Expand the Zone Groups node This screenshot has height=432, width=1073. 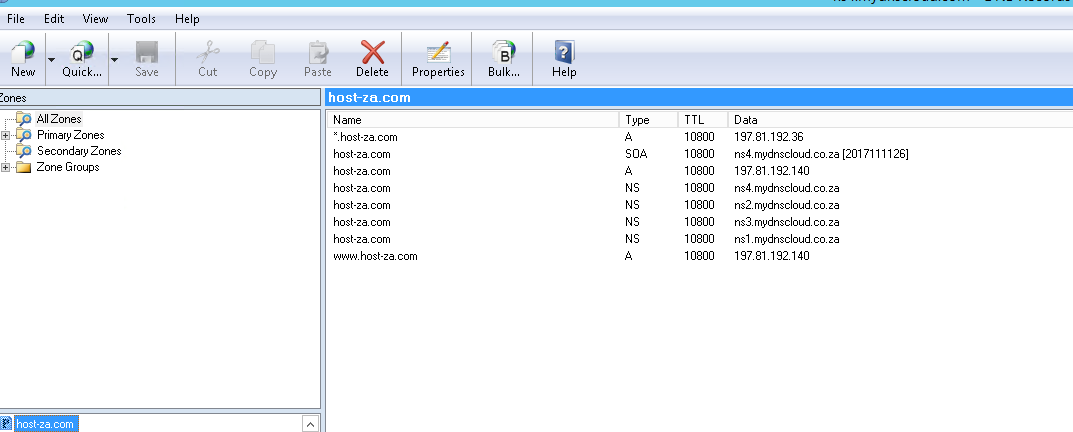pos(5,167)
